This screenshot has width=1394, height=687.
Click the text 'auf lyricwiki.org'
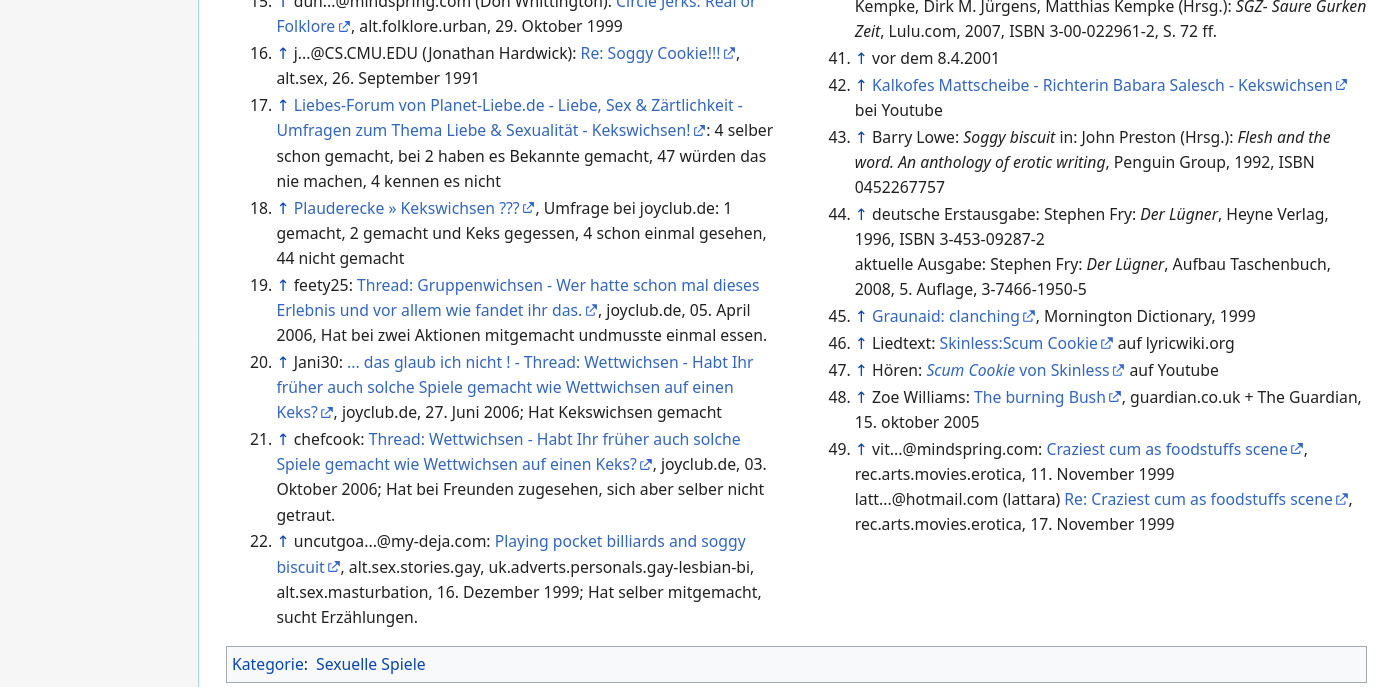click(x=1176, y=344)
